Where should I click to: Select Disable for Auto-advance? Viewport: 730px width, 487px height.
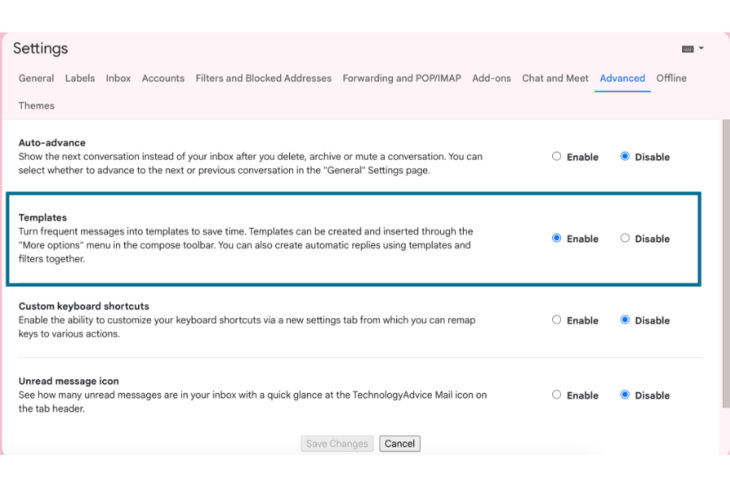pyautogui.click(x=625, y=156)
